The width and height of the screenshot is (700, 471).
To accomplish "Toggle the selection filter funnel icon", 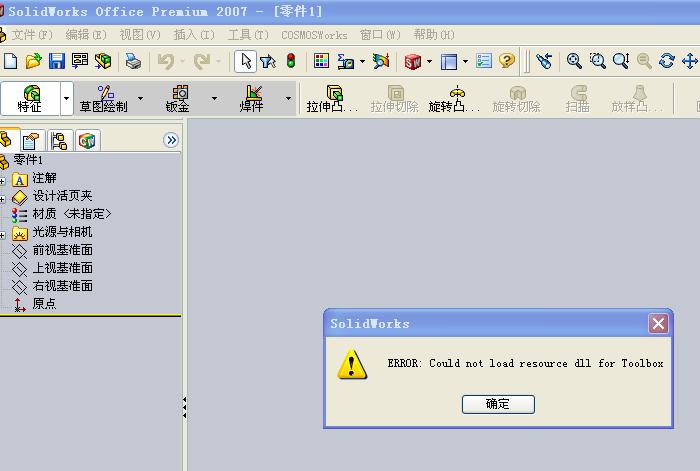I will point(268,61).
